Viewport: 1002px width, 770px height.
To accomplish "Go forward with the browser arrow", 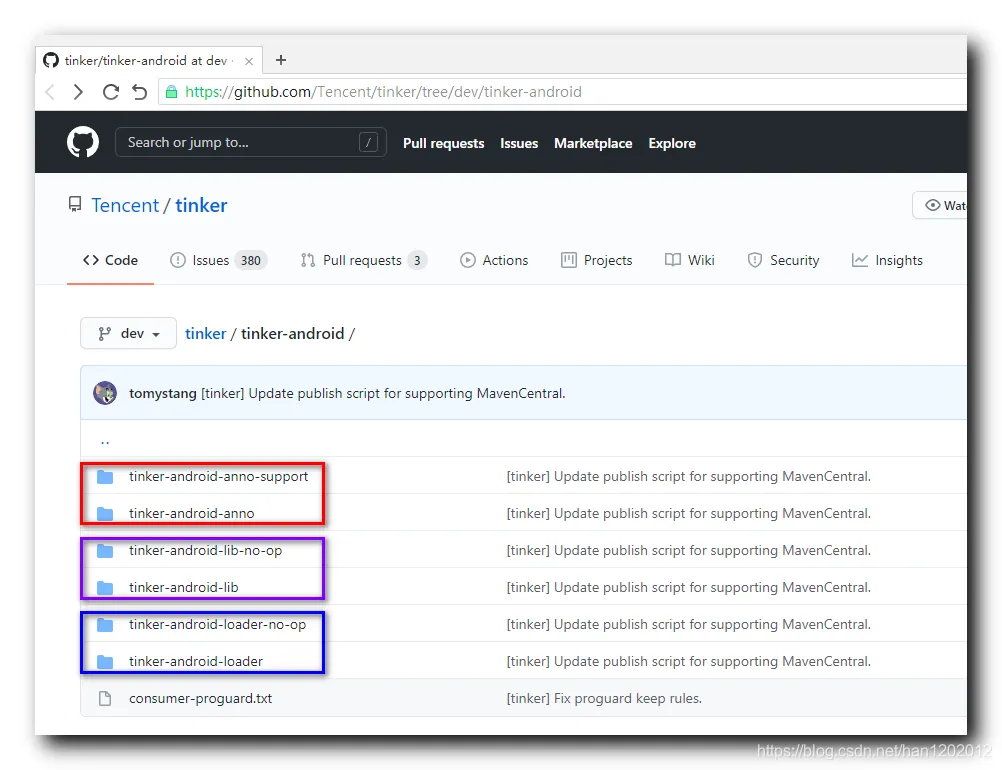I will click(78, 92).
